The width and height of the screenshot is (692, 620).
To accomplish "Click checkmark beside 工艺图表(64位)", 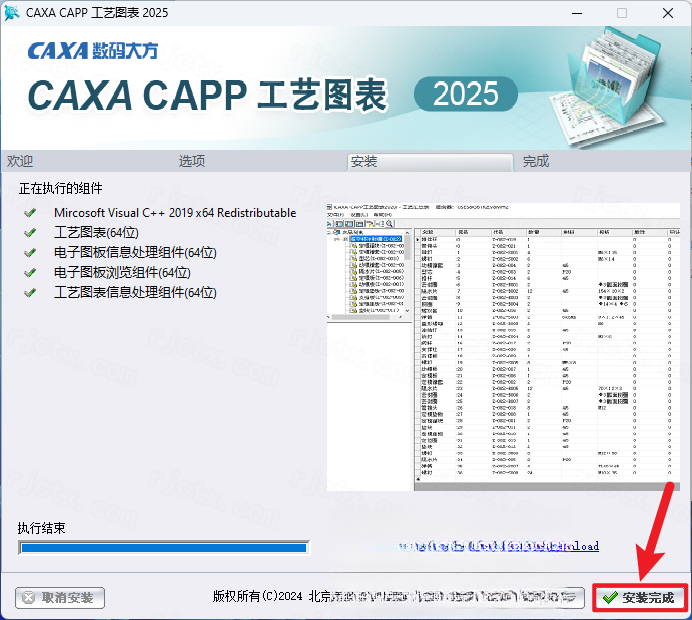I will (30, 233).
